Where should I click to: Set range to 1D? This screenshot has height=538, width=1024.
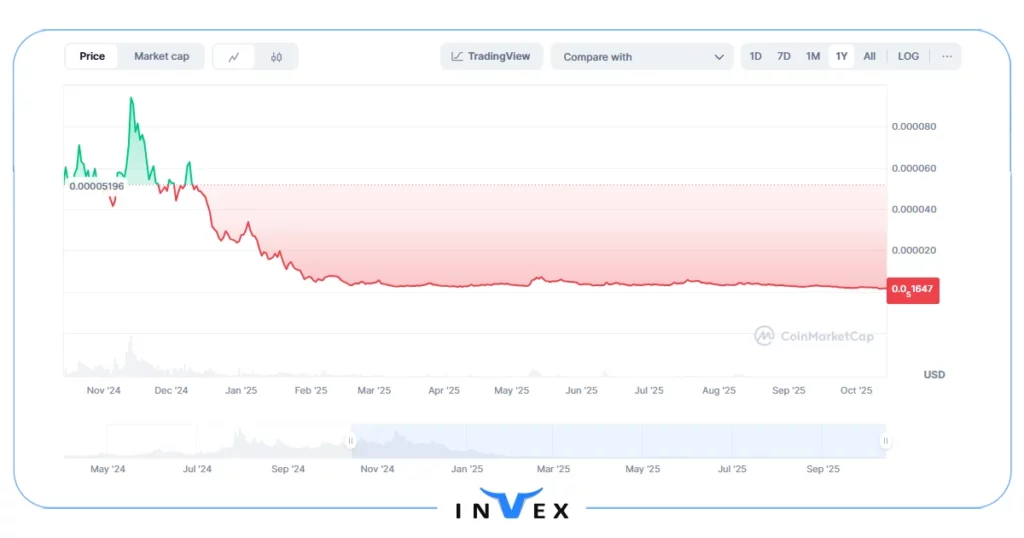[756, 56]
